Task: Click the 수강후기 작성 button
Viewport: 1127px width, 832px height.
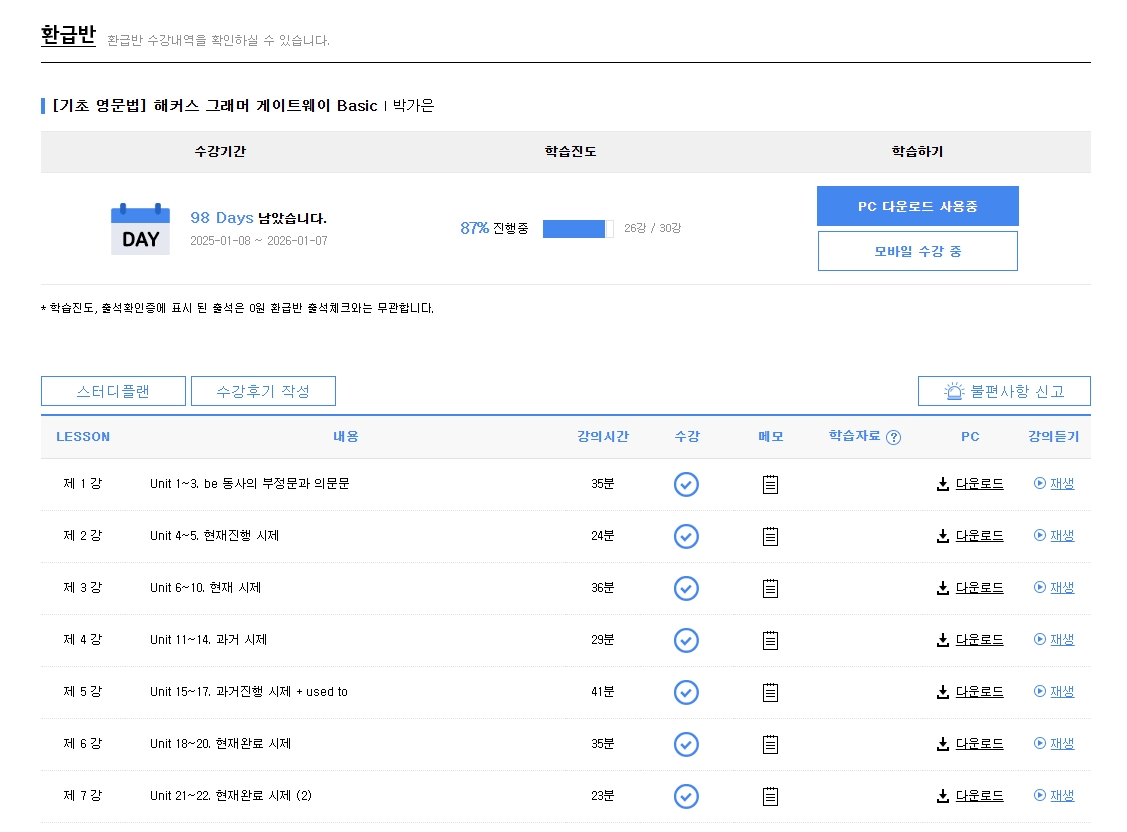Action: pos(263,391)
